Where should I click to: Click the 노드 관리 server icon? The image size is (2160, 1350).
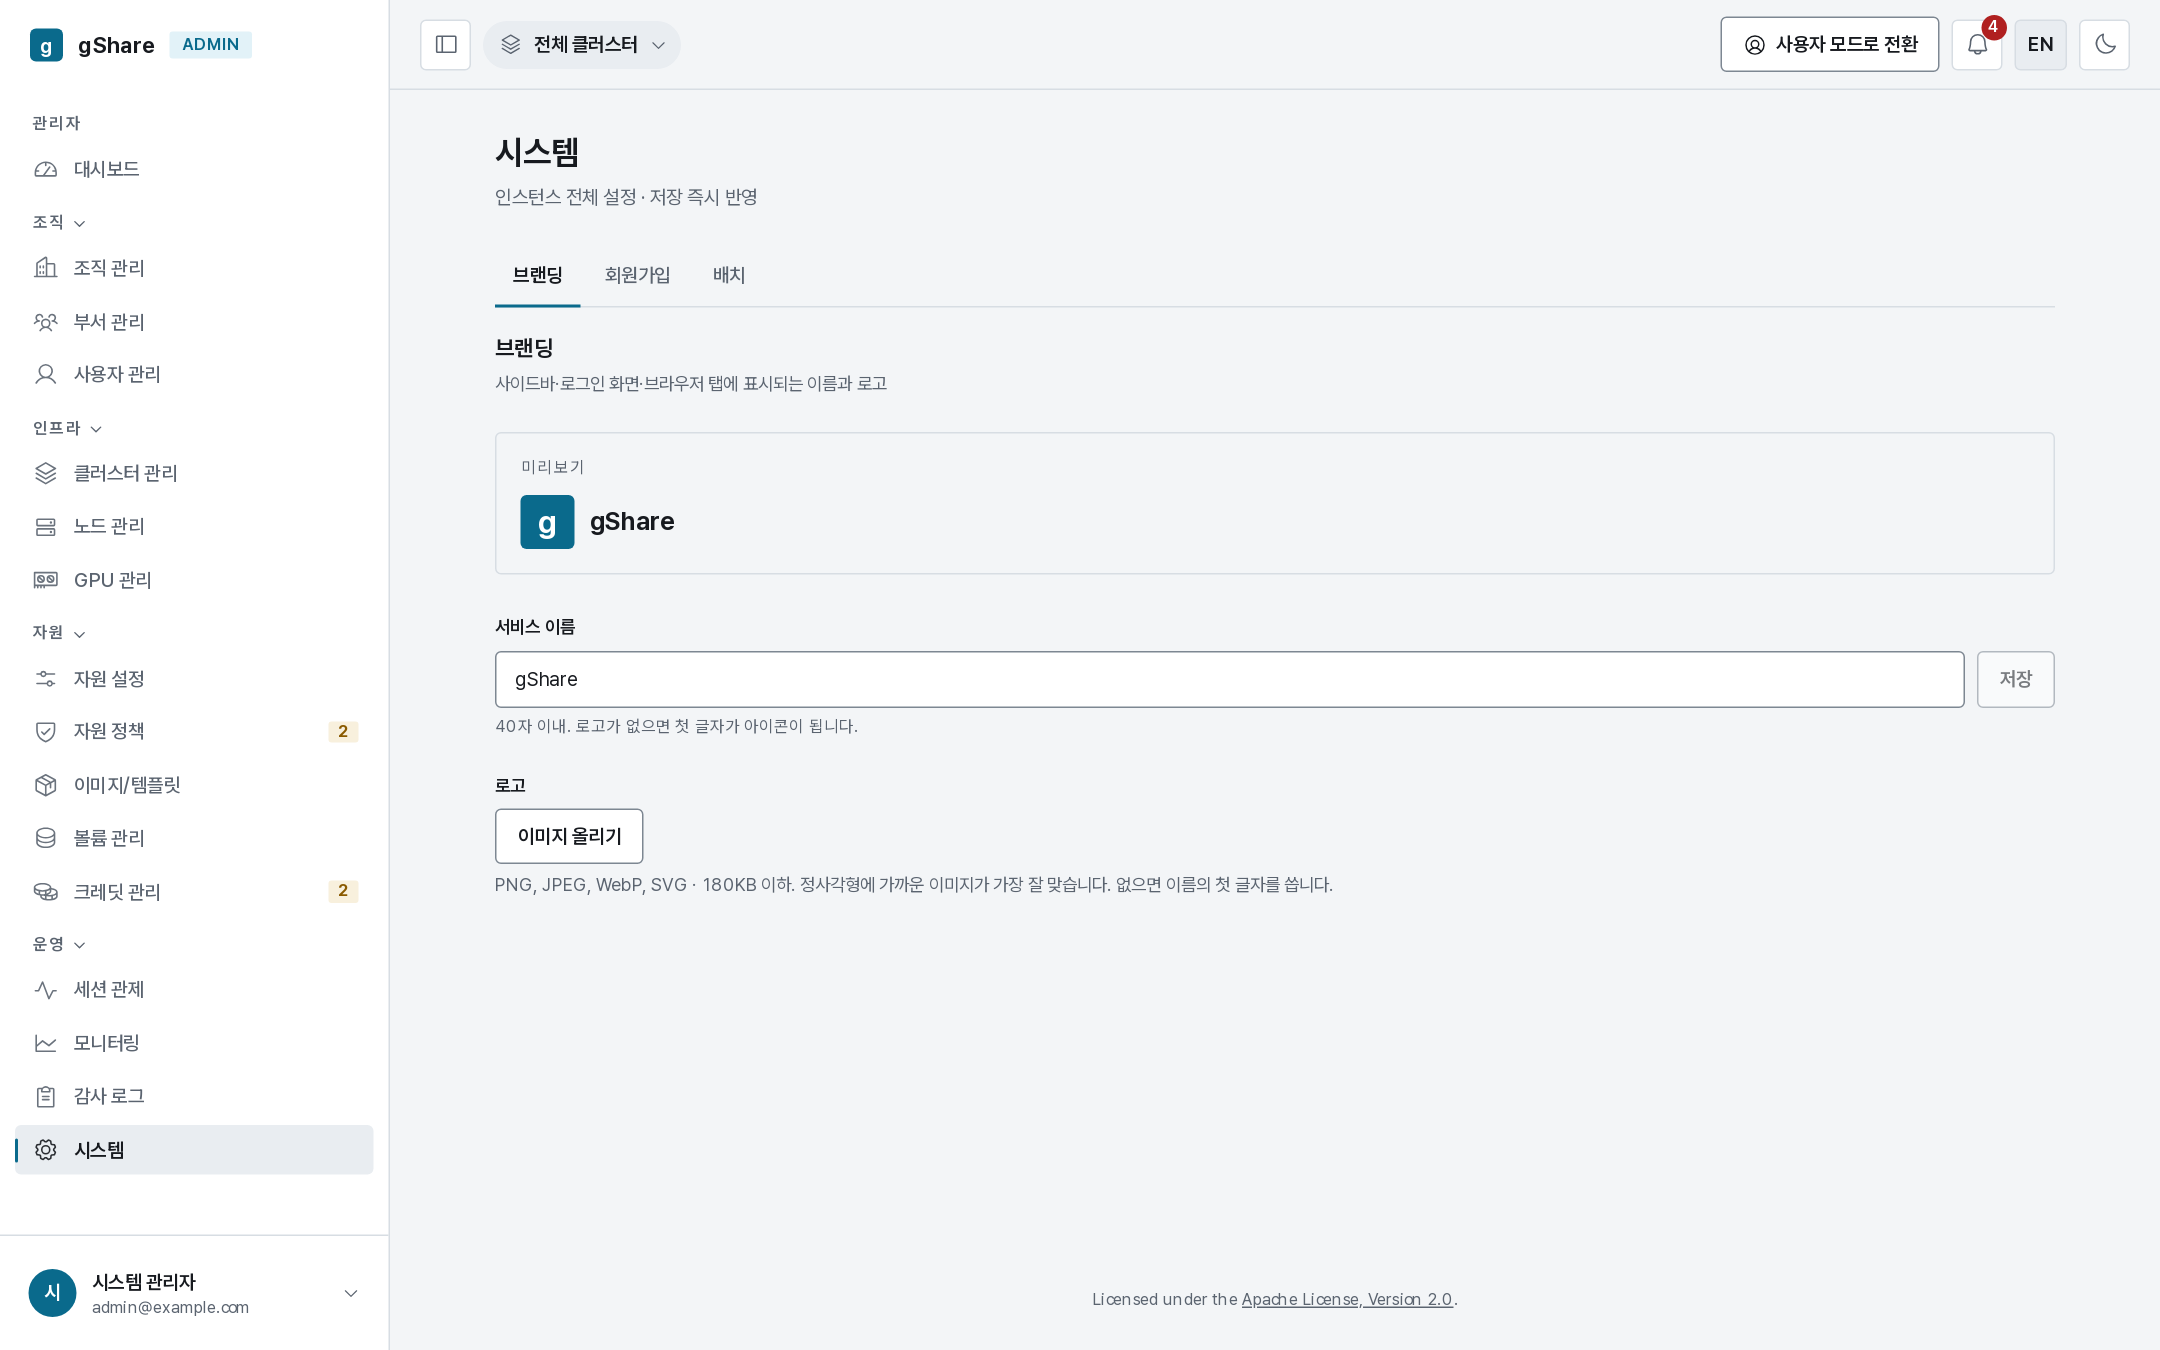[x=46, y=526]
